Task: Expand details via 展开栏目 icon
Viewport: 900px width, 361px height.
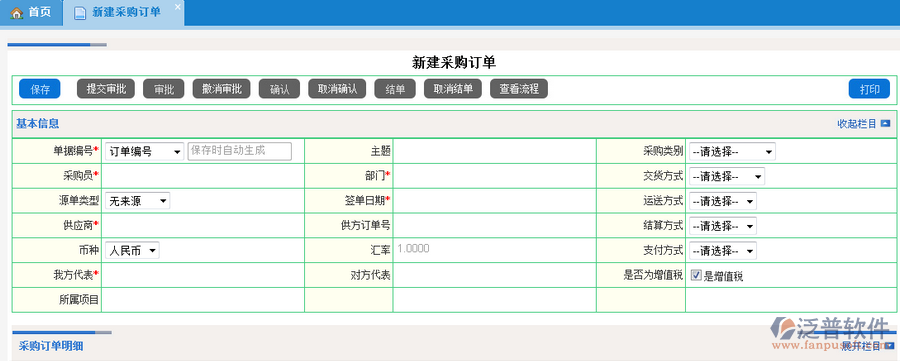Action: (x=889, y=345)
